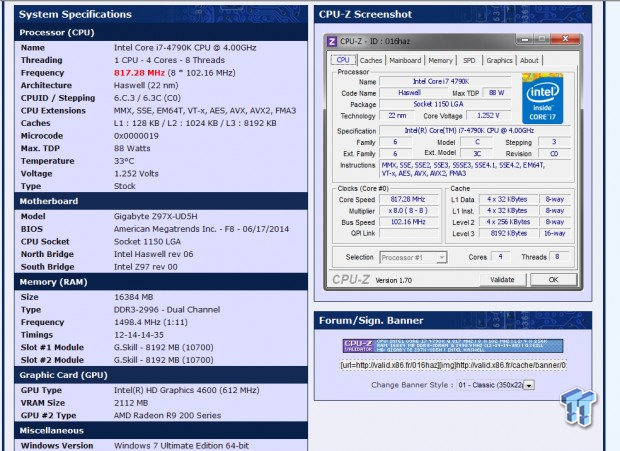Click the CPU-Z validator banner image
This screenshot has height=451, width=620.
(x=453, y=345)
